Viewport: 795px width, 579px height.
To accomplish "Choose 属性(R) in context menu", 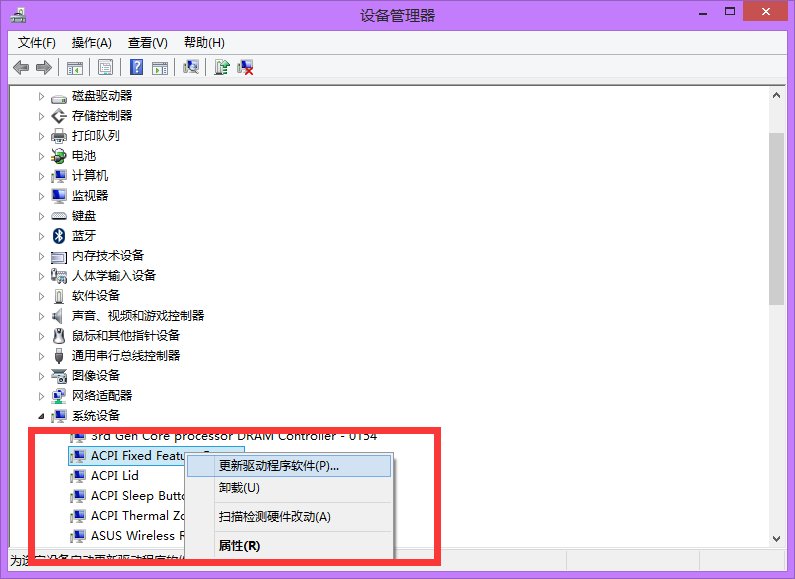I will (x=289, y=546).
